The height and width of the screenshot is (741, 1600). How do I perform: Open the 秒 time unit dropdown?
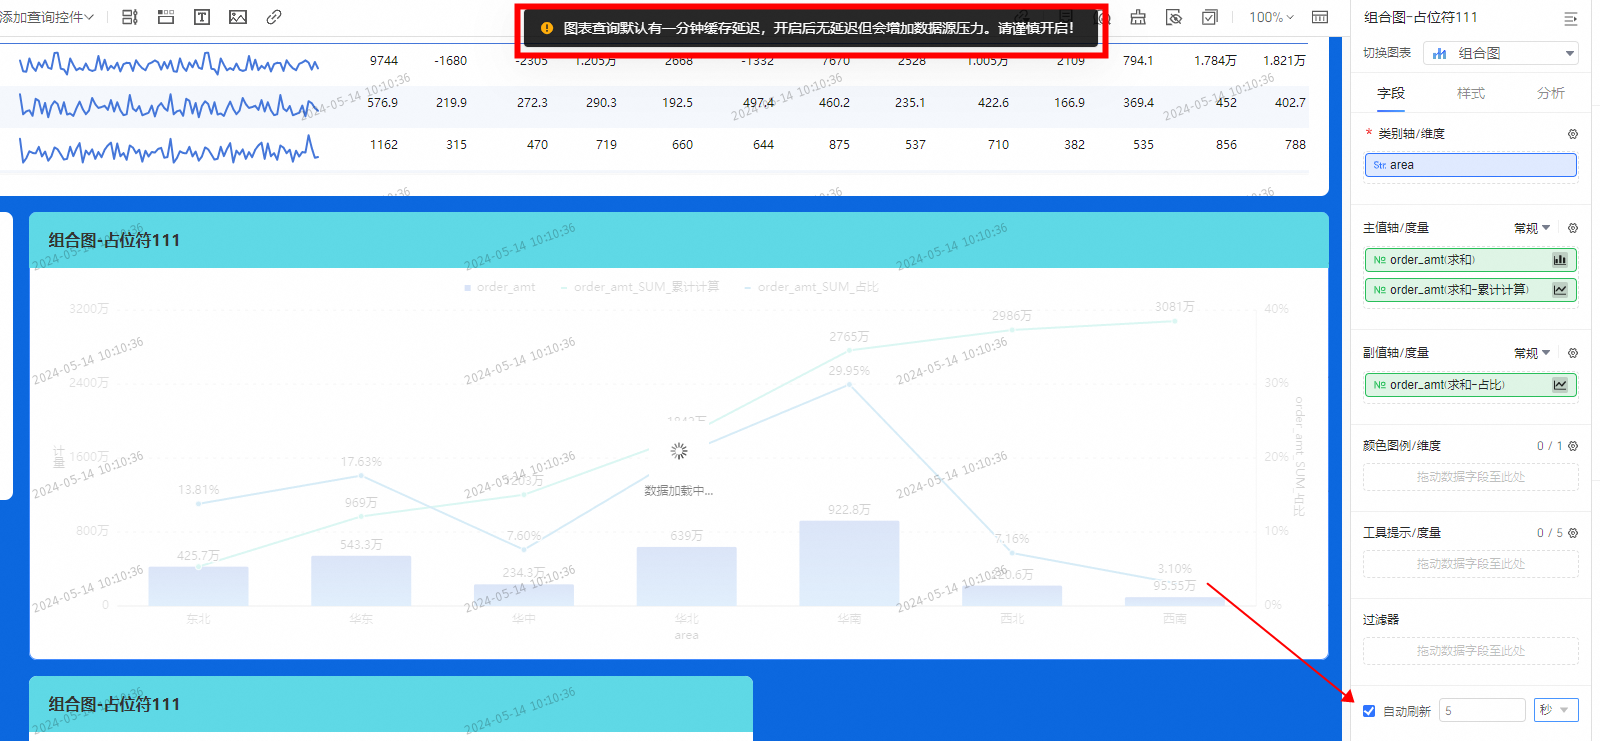[1555, 710]
